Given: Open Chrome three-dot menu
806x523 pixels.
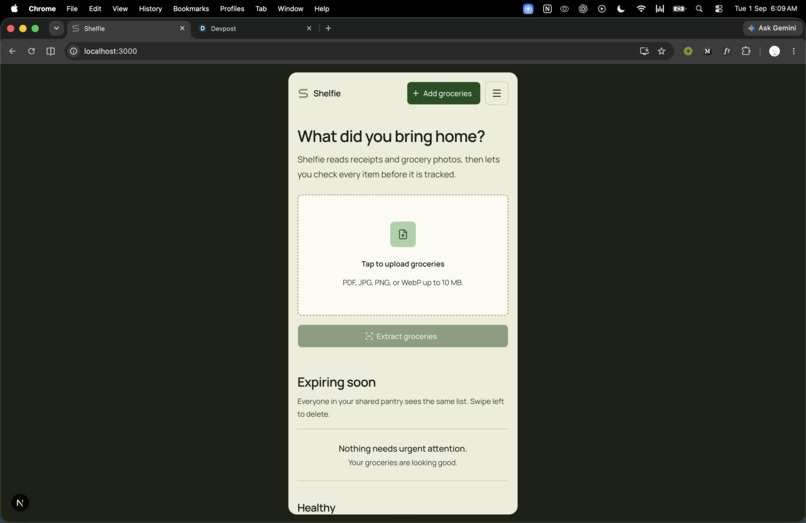Looking at the screenshot, I should coord(794,51).
